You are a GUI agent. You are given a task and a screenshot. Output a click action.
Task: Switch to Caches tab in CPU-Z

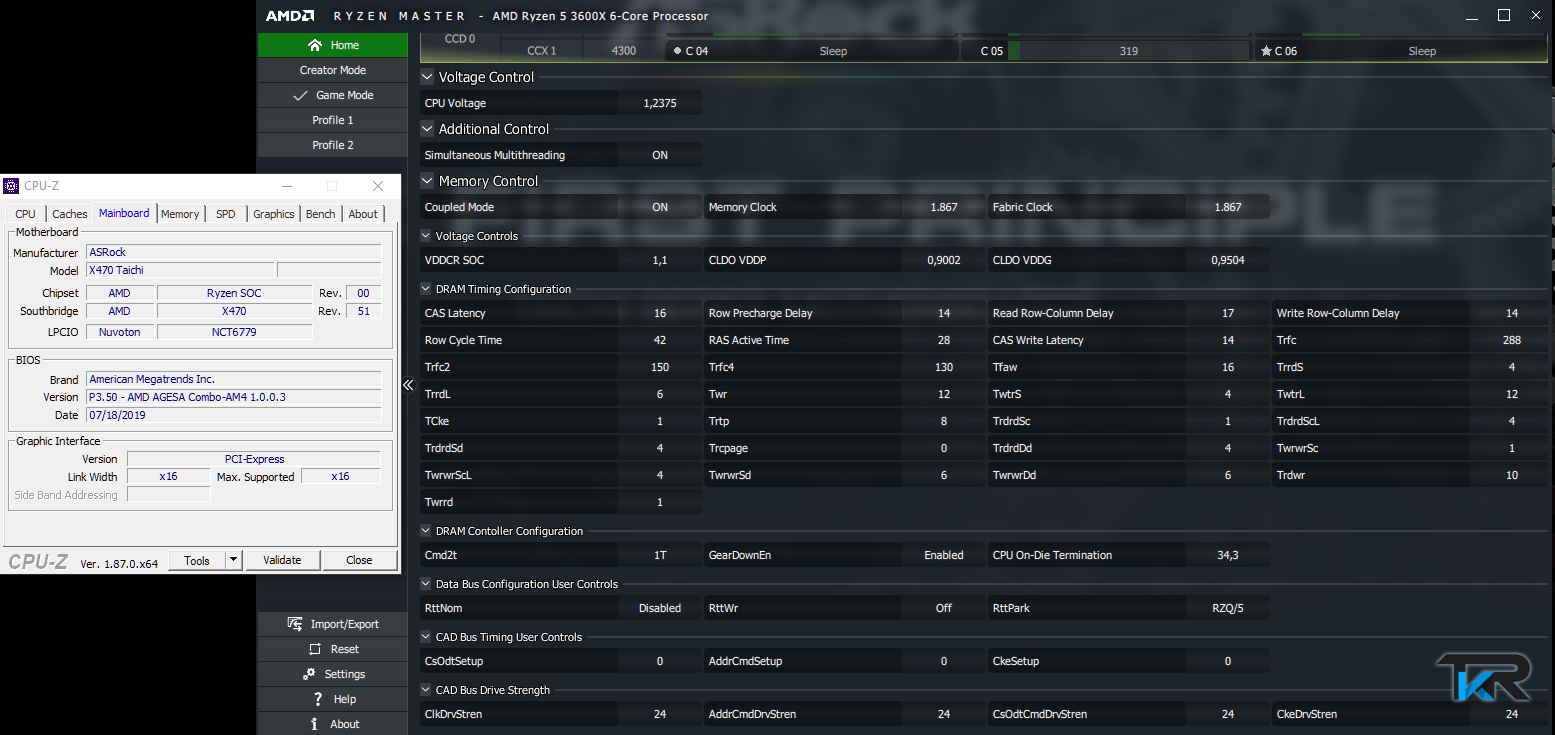point(70,214)
